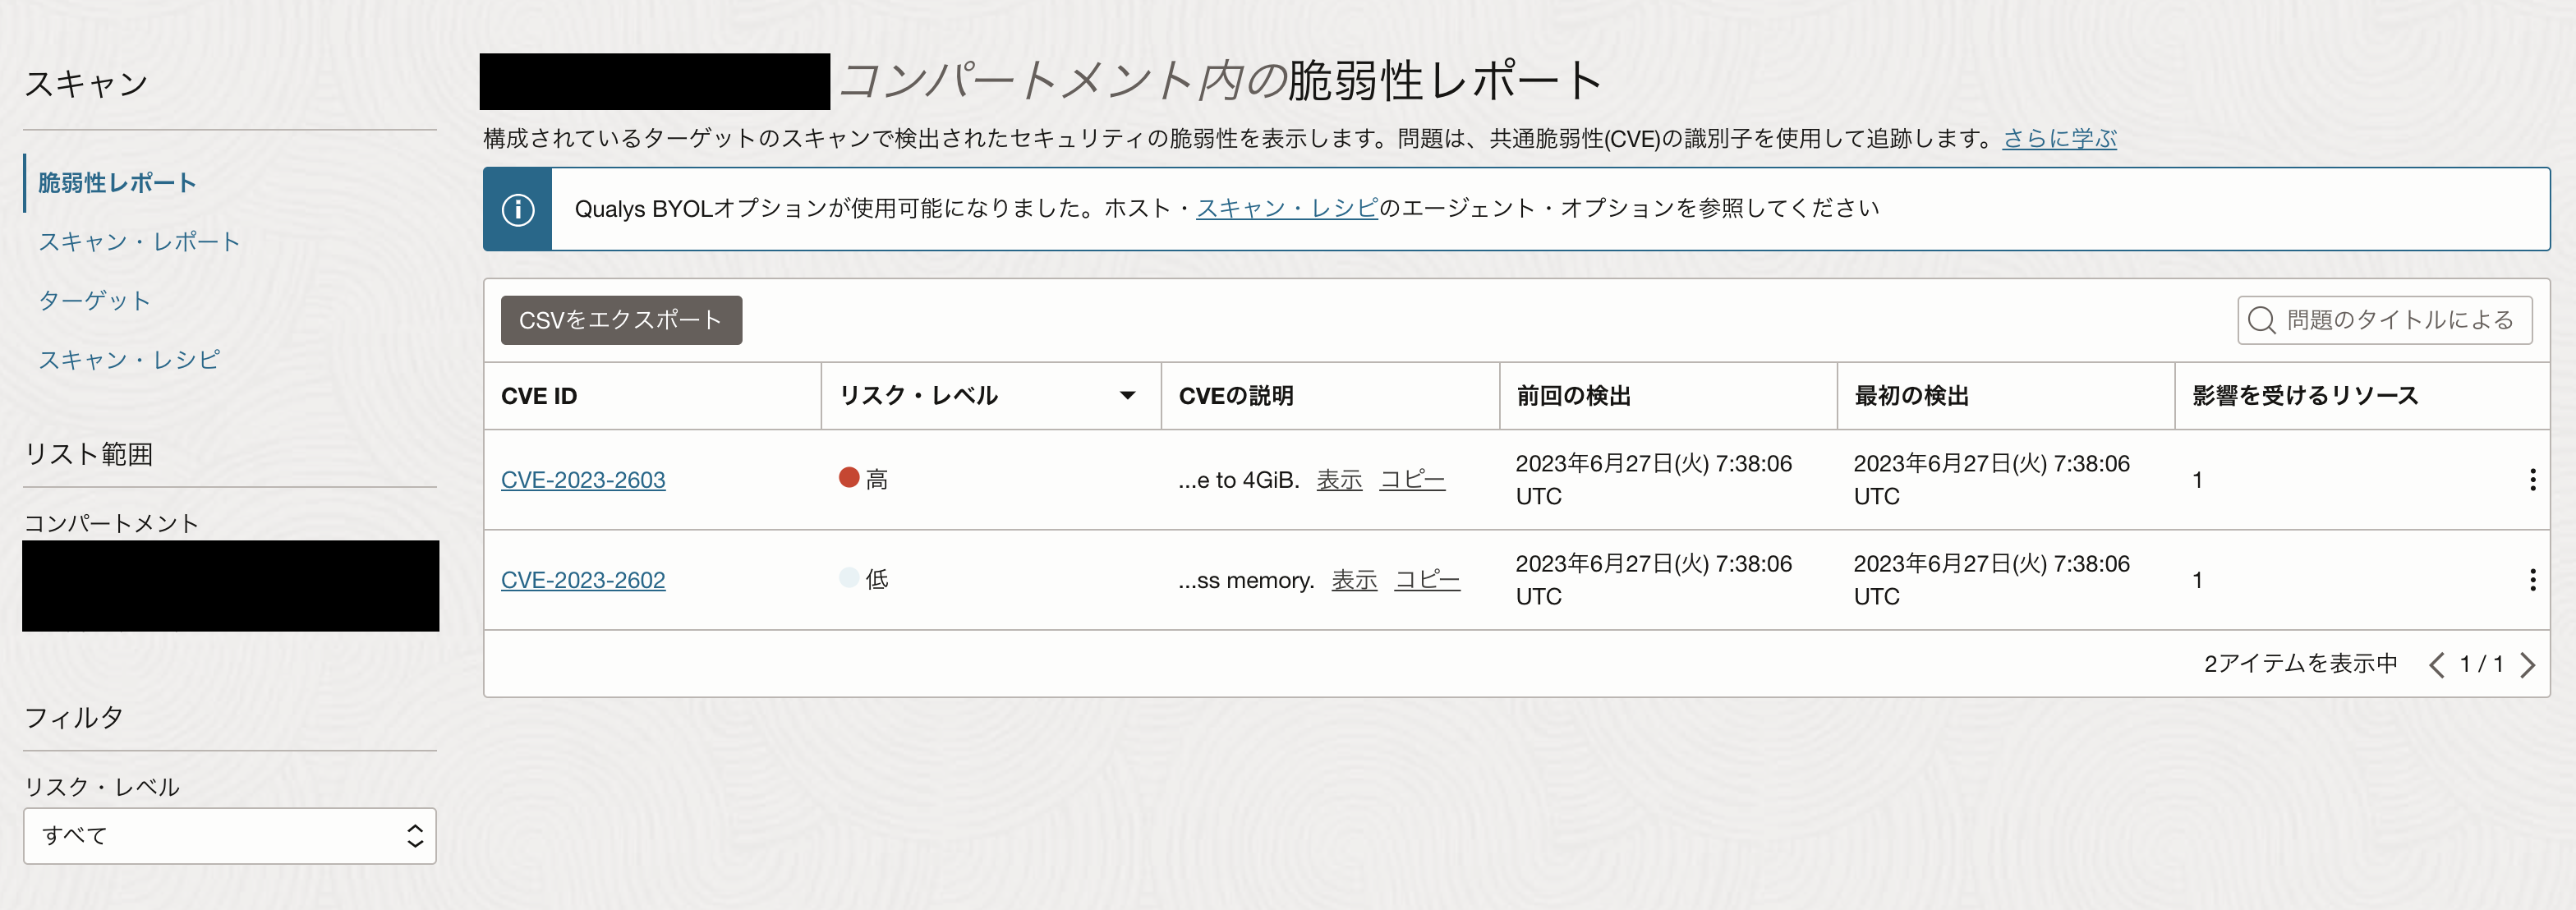2576x910 pixels.
Task: Open the さらに学ぶ link
Action: (x=2059, y=139)
